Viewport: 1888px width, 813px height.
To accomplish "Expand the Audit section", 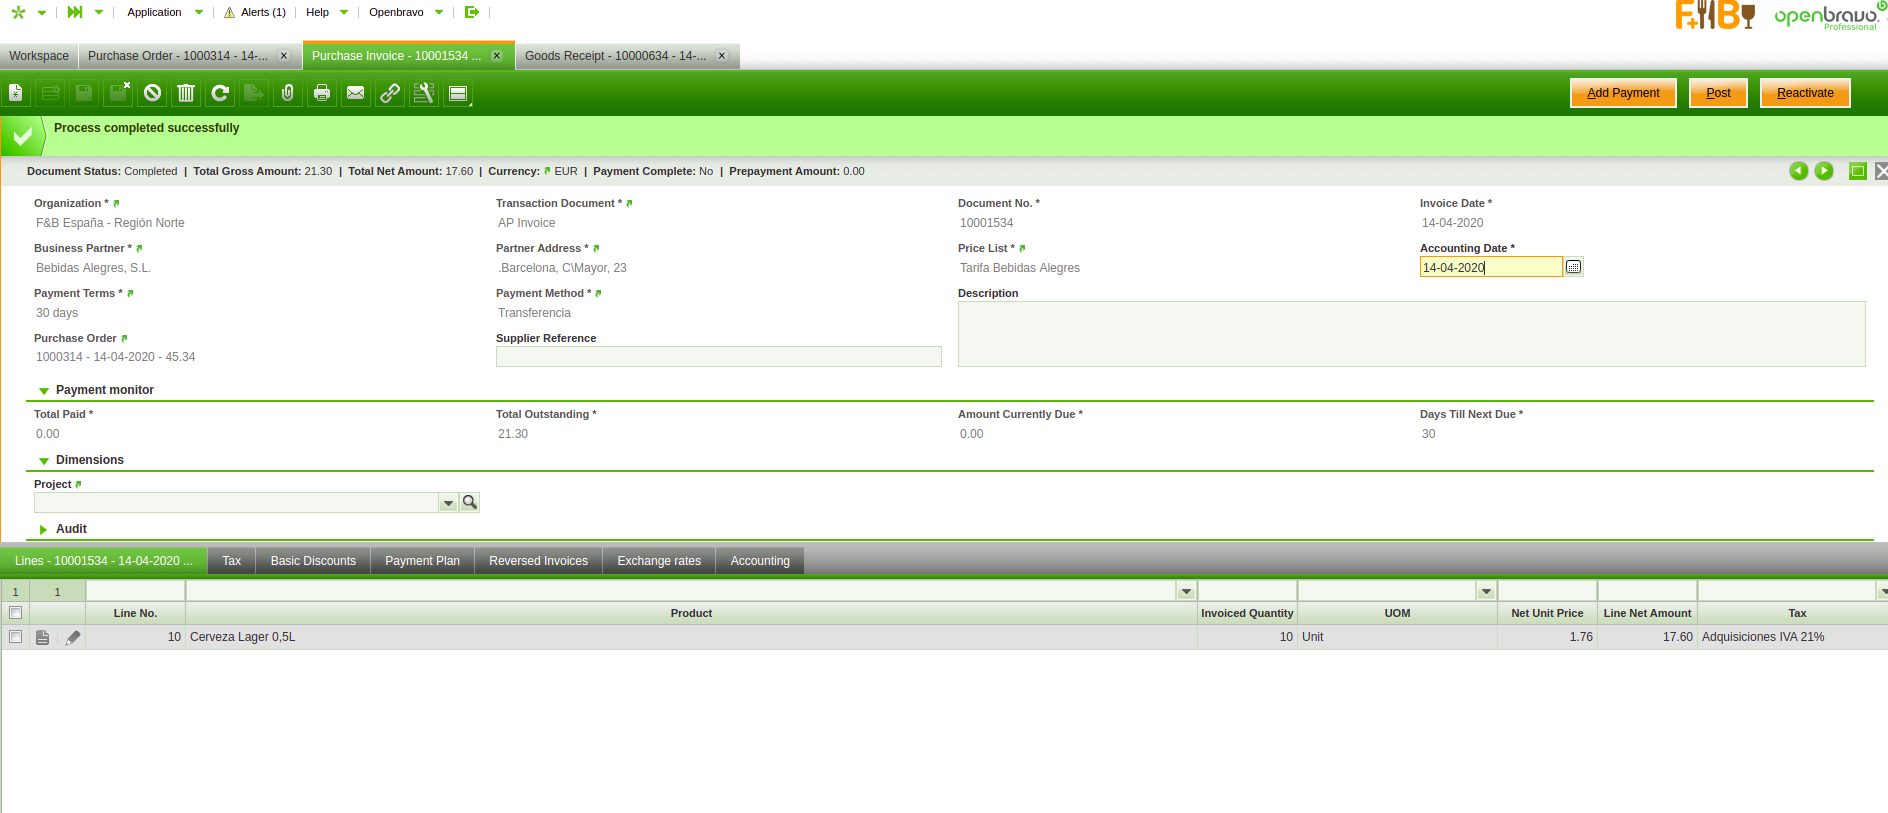I will click(44, 529).
